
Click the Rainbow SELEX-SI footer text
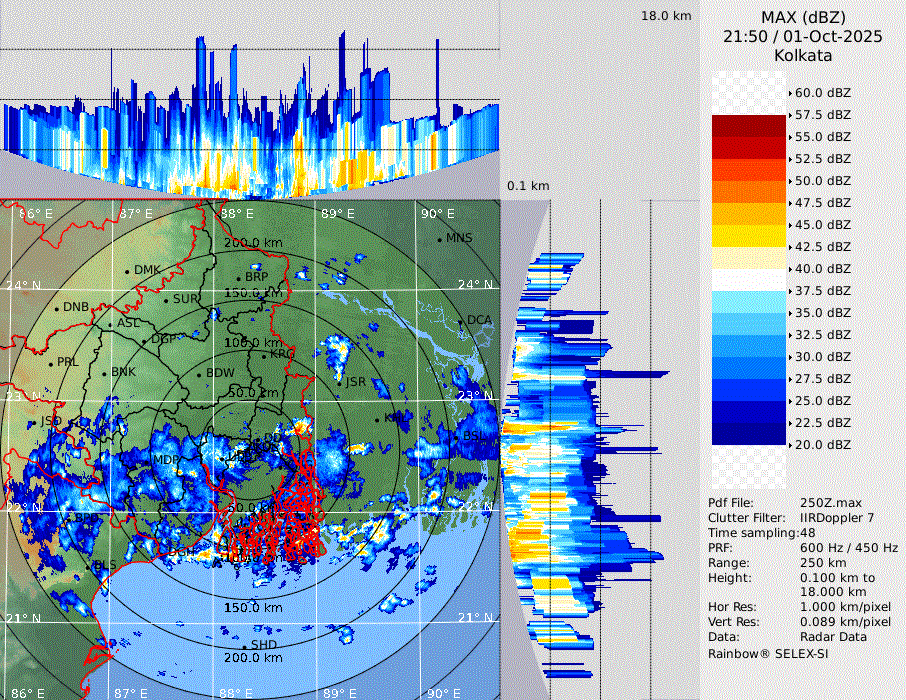coord(768,653)
